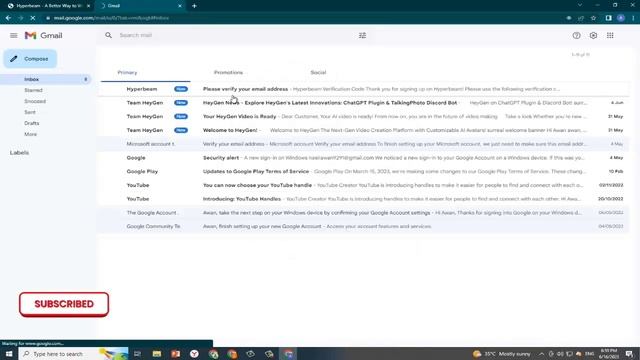Open the Google Security alert email
This screenshot has width=640, height=360.
pos(363,158)
